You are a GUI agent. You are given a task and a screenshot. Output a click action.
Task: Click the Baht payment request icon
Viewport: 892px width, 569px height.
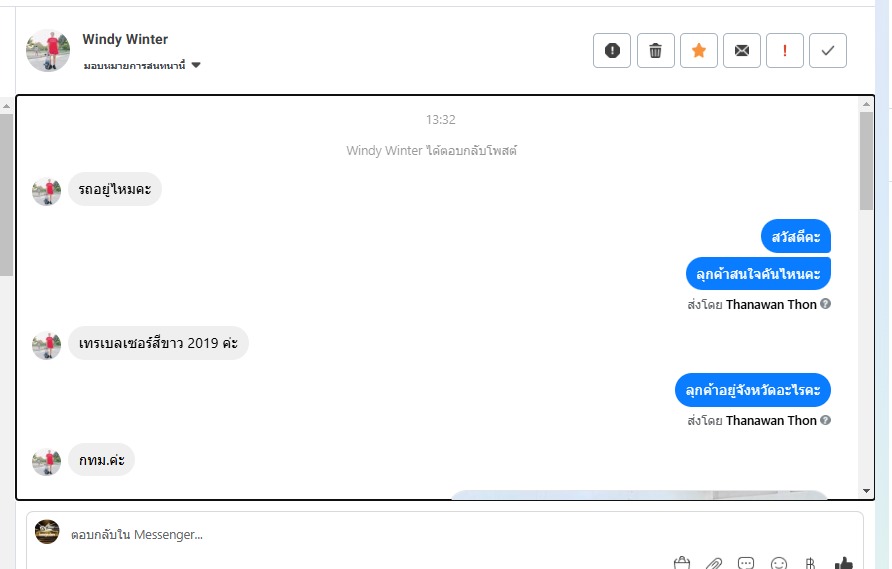coord(810,563)
